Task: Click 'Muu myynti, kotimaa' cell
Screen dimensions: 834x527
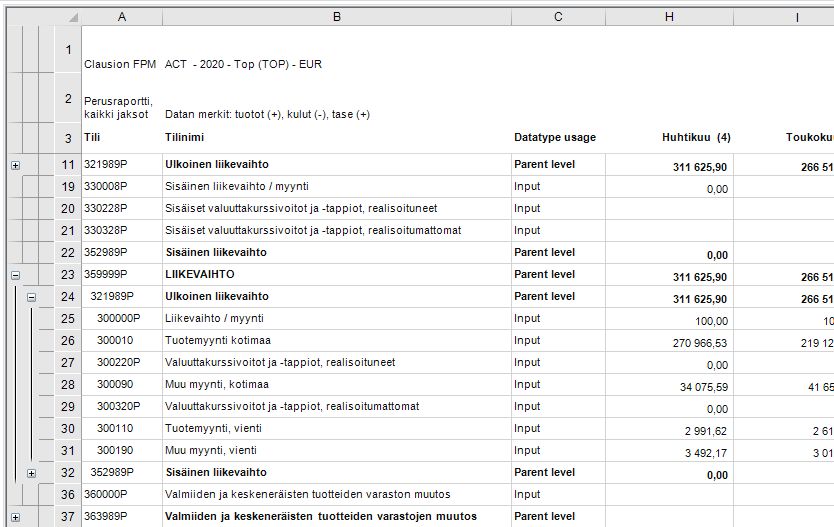Action: tap(337, 384)
